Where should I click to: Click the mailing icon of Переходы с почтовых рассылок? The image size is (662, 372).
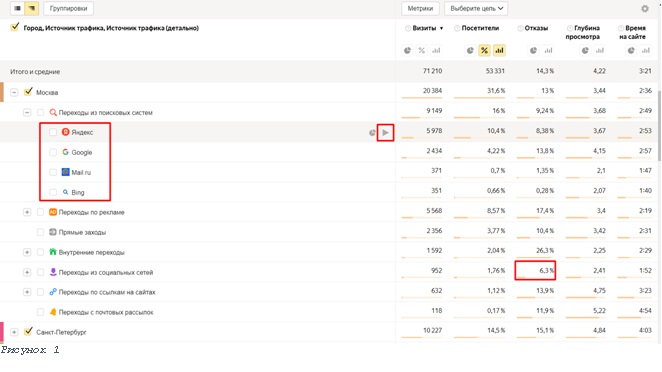pyautogui.click(x=53, y=312)
